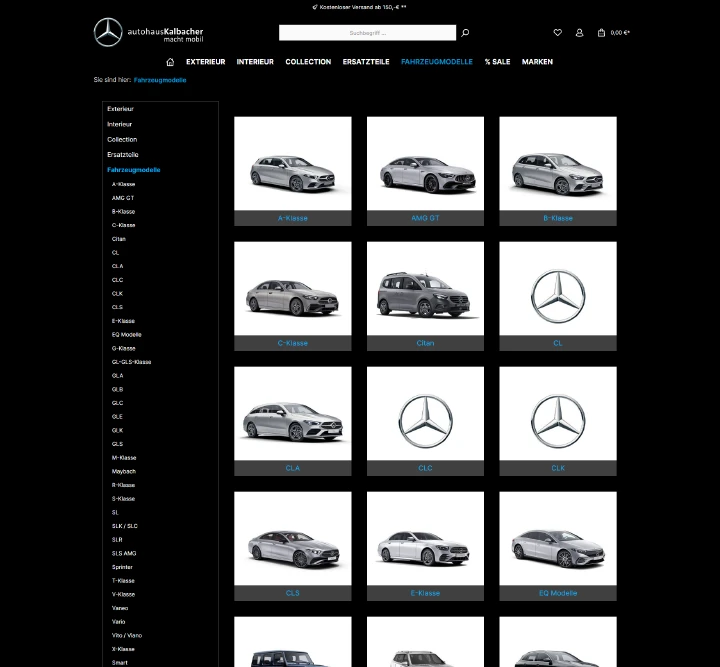Select Interieur in the sidebar
Image resolution: width=720 pixels, height=667 pixels.
pos(119,124)
